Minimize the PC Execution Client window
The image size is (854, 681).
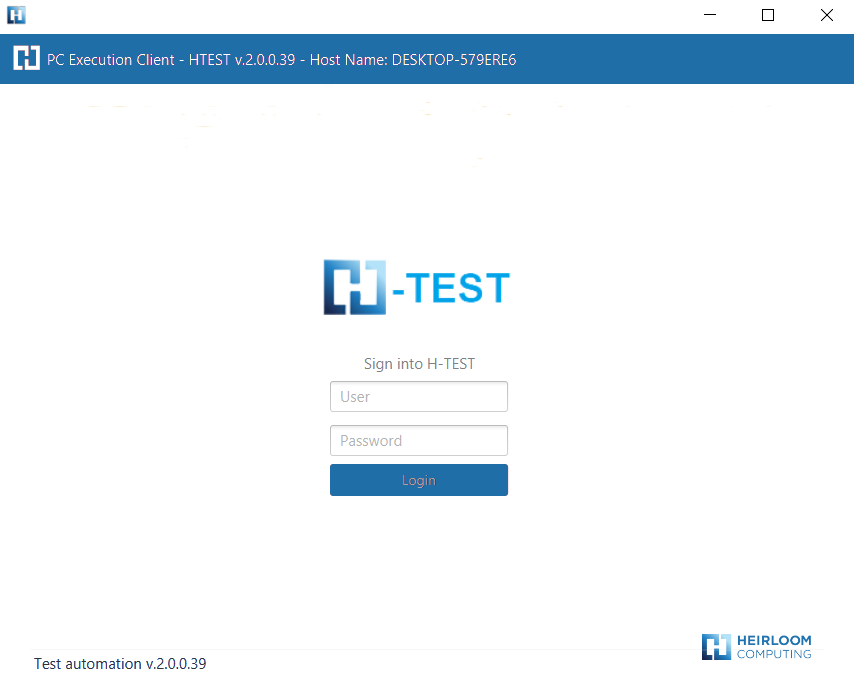click(x=710, y=15)
